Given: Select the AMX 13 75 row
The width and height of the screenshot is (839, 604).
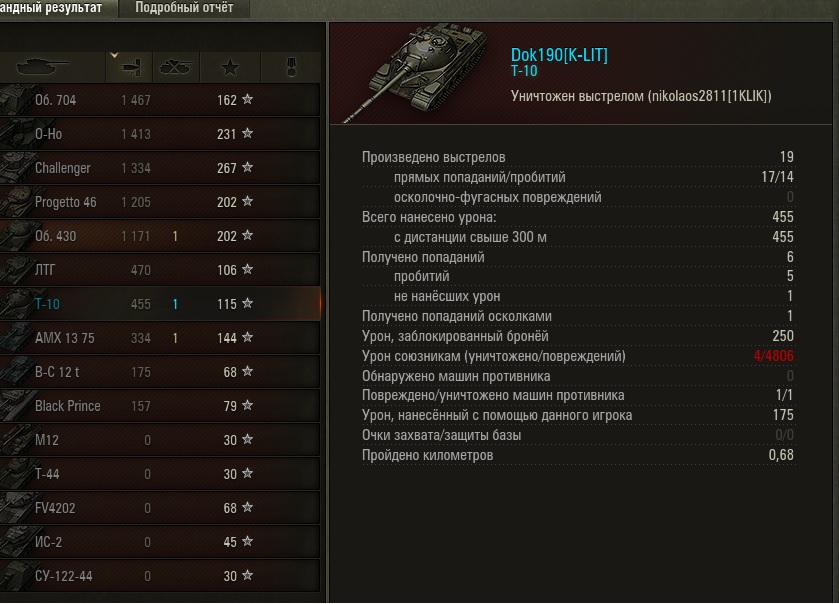Looking at the screenshot, I should click(159, 338).
